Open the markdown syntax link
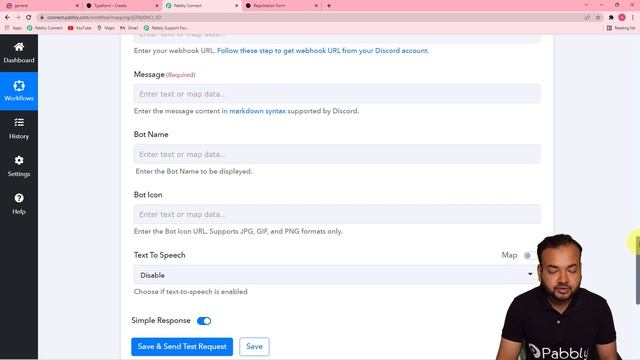Screen dimensions: 640x360 click(257, 111)
